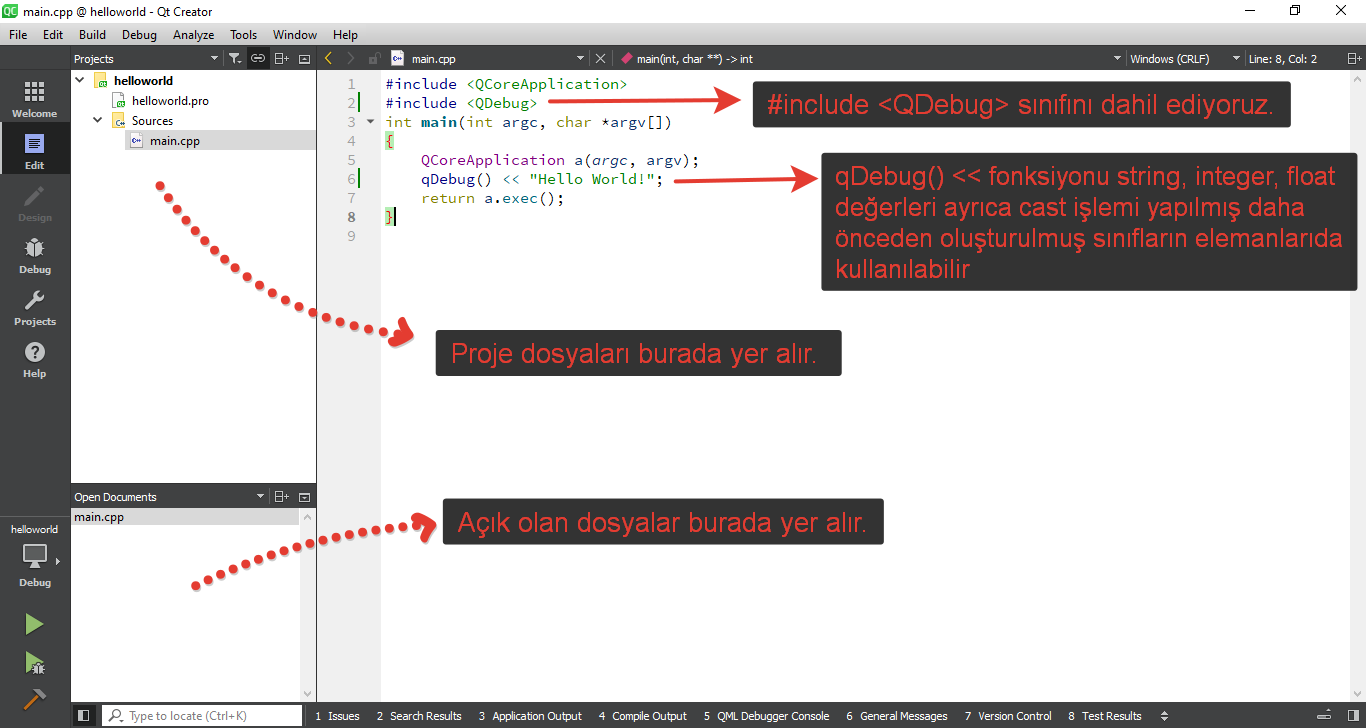
Task: Open the Welcome mode
Action: point(34,100)
